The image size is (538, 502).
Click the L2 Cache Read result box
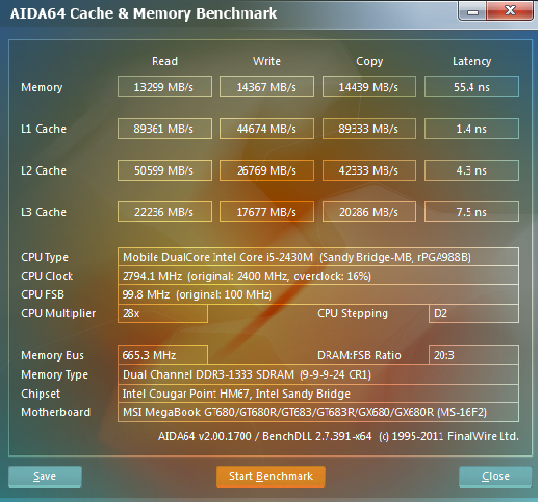[x=165, y=171]
